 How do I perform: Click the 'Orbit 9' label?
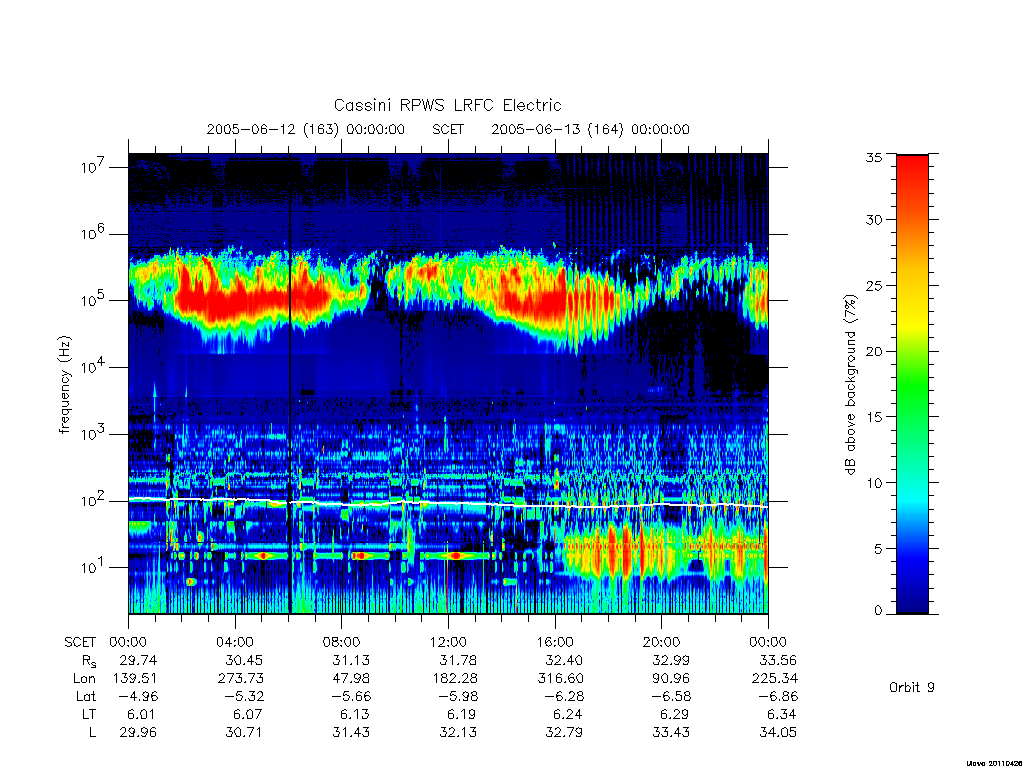click(x=912, y=687)
